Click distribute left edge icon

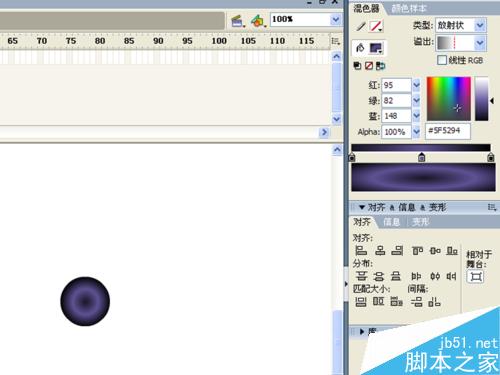point(416,276)
